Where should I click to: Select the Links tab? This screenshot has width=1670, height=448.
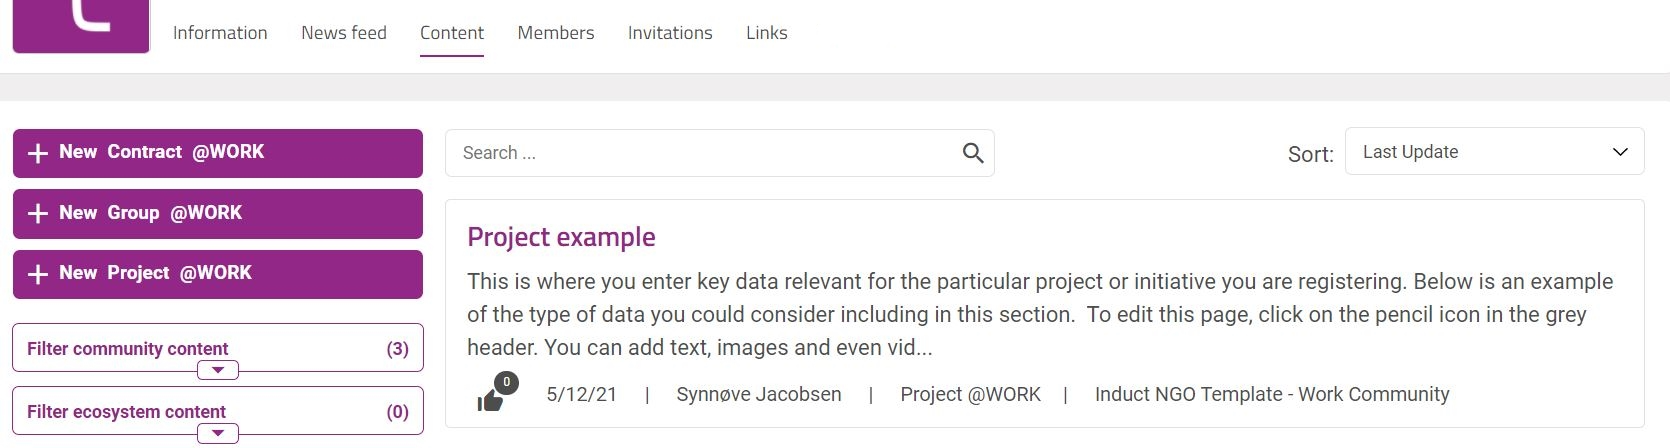point(767,33)
